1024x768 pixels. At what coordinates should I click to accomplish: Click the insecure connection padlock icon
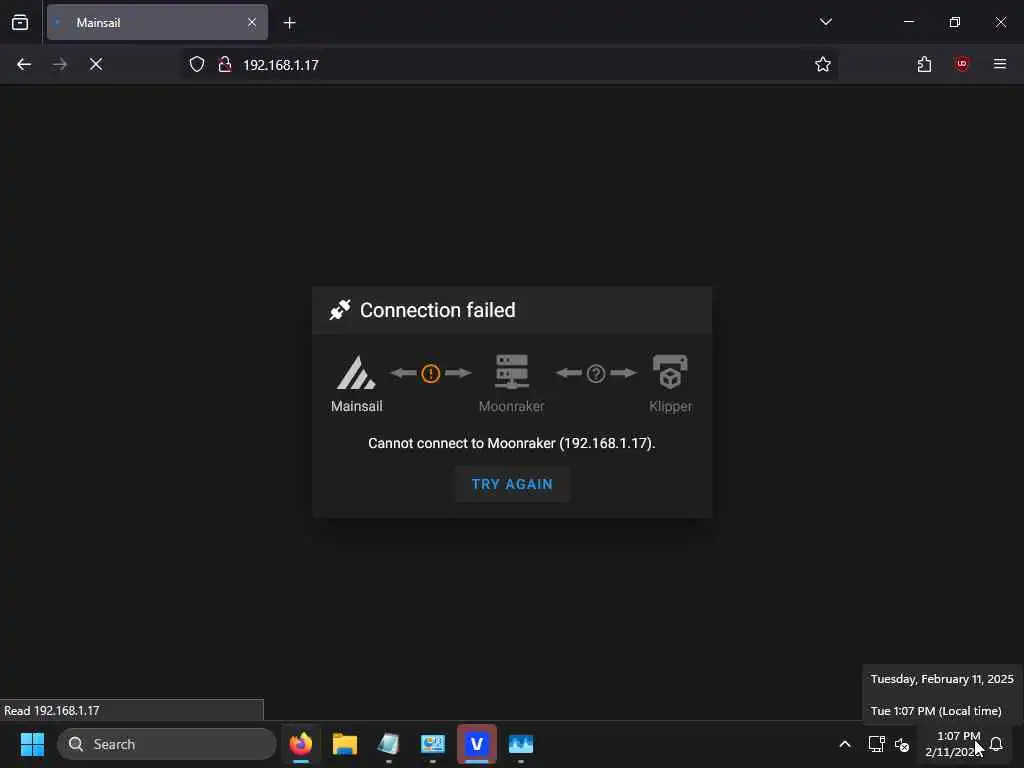point(225,64)
